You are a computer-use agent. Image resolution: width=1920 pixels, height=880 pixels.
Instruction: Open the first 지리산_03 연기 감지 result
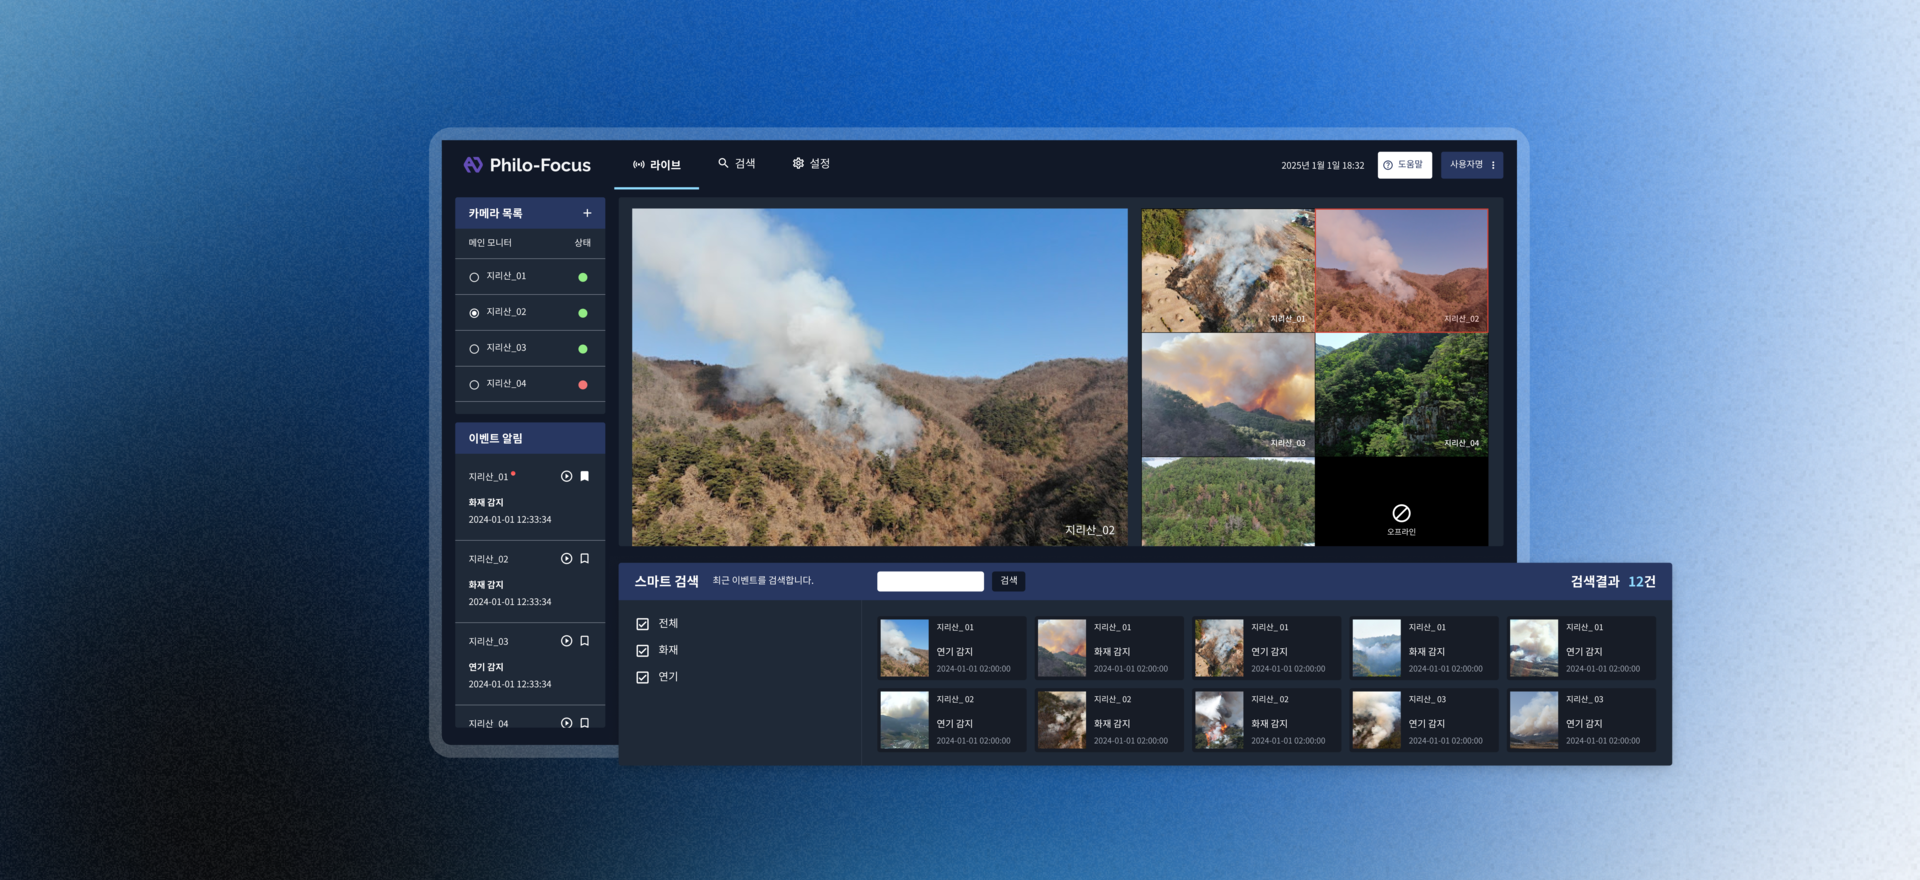point(1425,720)
